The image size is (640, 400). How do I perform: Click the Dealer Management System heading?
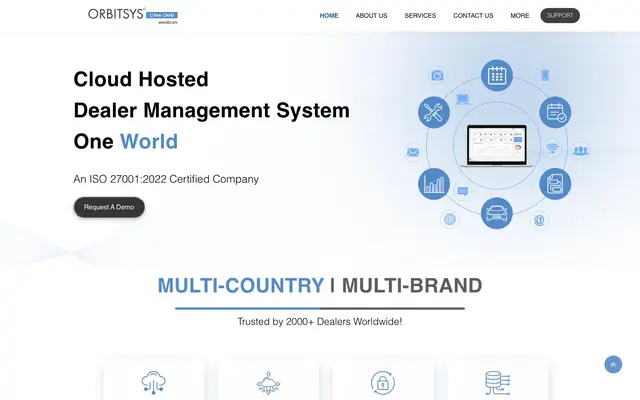tap(211, 110)
